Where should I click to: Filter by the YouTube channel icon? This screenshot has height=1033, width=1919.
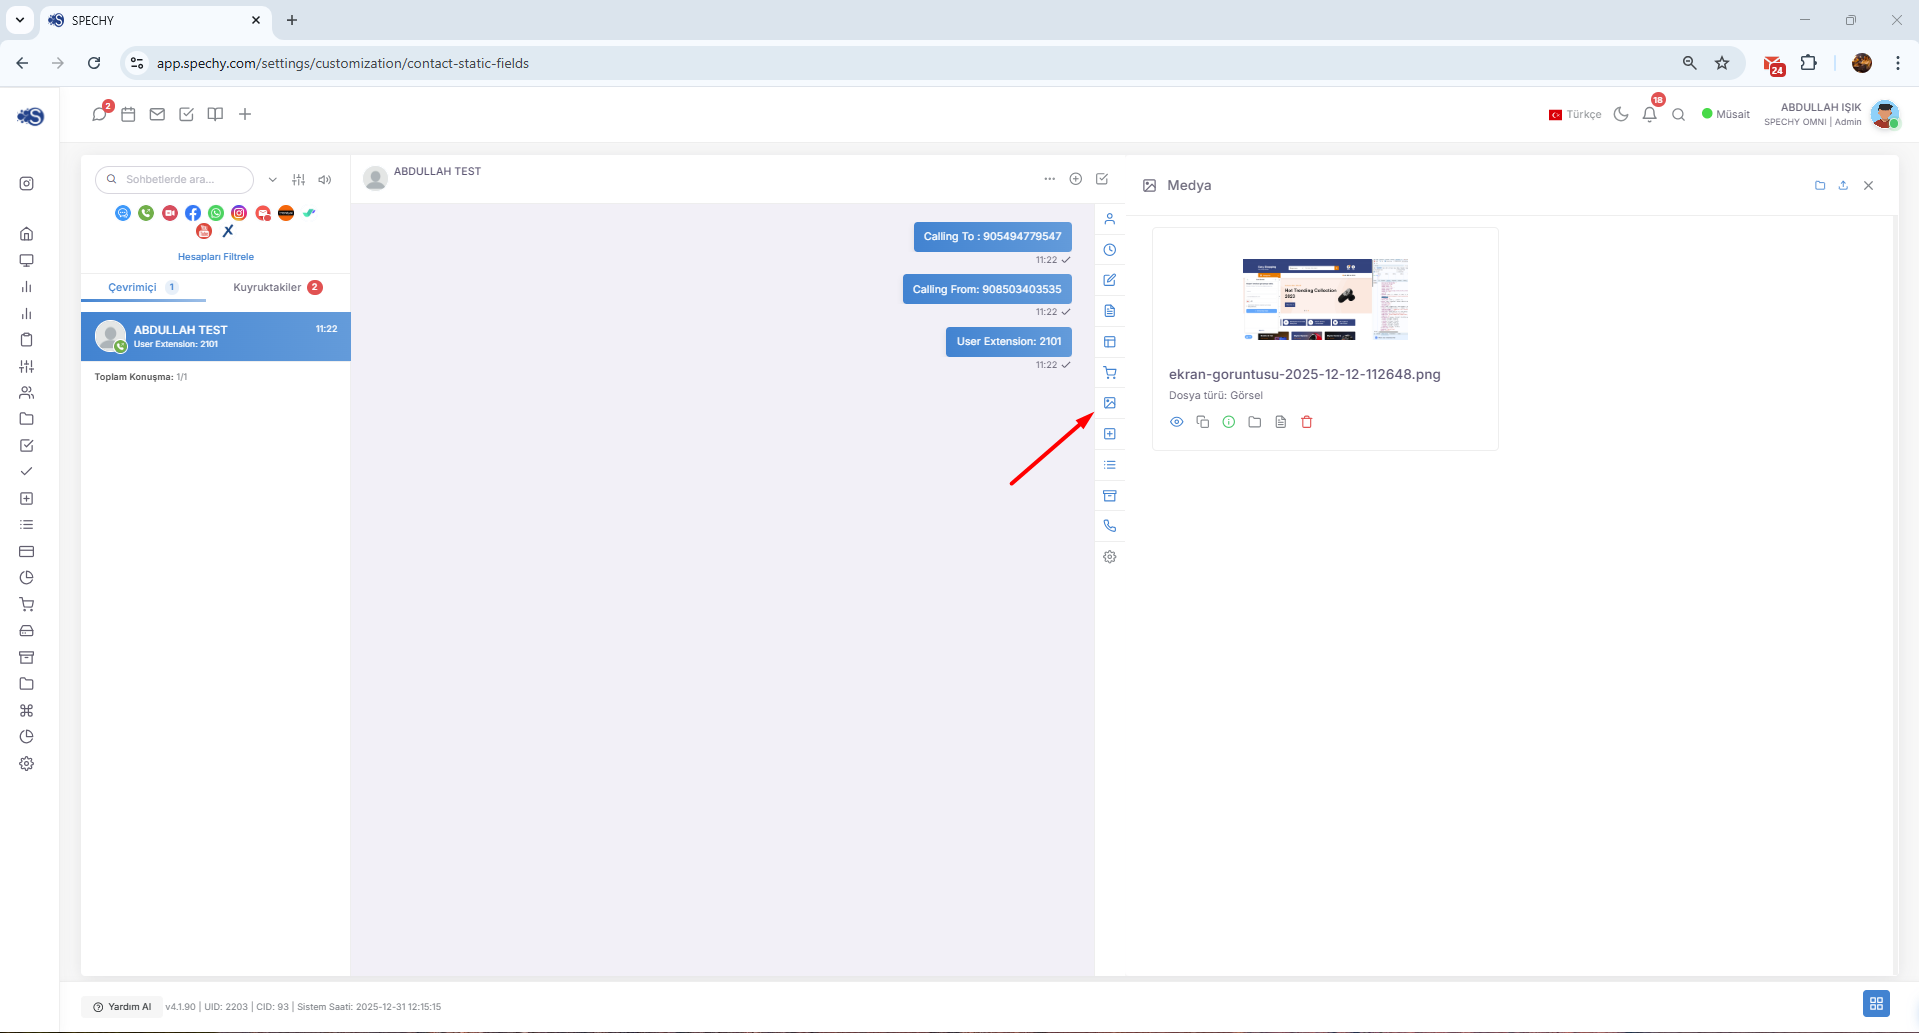(x=204, y=231)
